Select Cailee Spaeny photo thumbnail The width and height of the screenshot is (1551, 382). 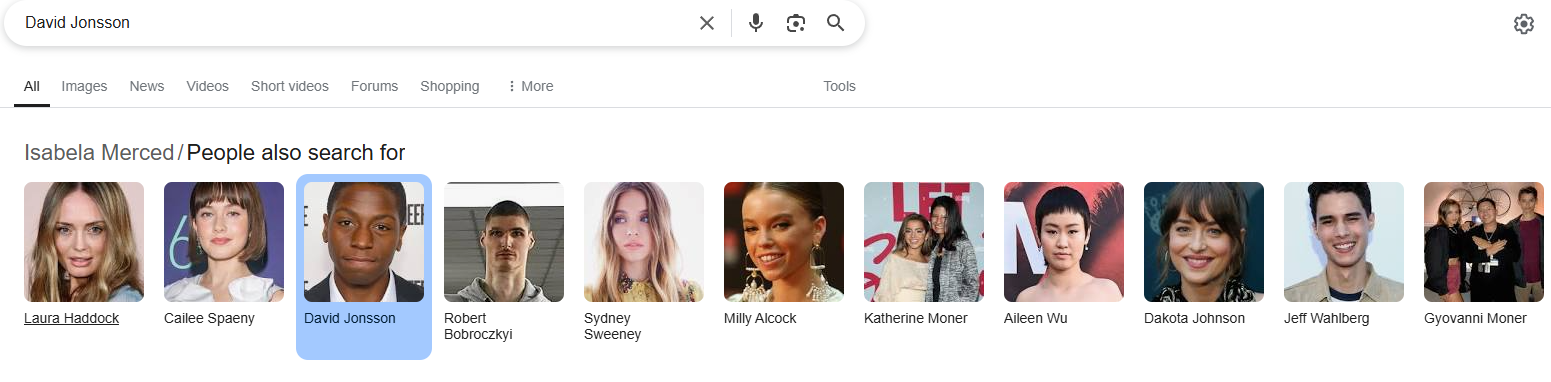tap(224, 242)
